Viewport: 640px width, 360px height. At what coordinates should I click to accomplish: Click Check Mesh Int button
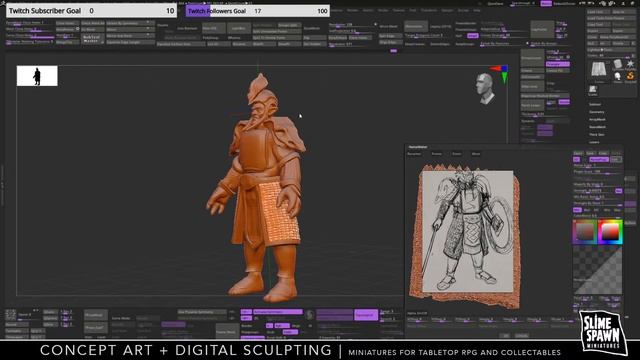point(92,23)
